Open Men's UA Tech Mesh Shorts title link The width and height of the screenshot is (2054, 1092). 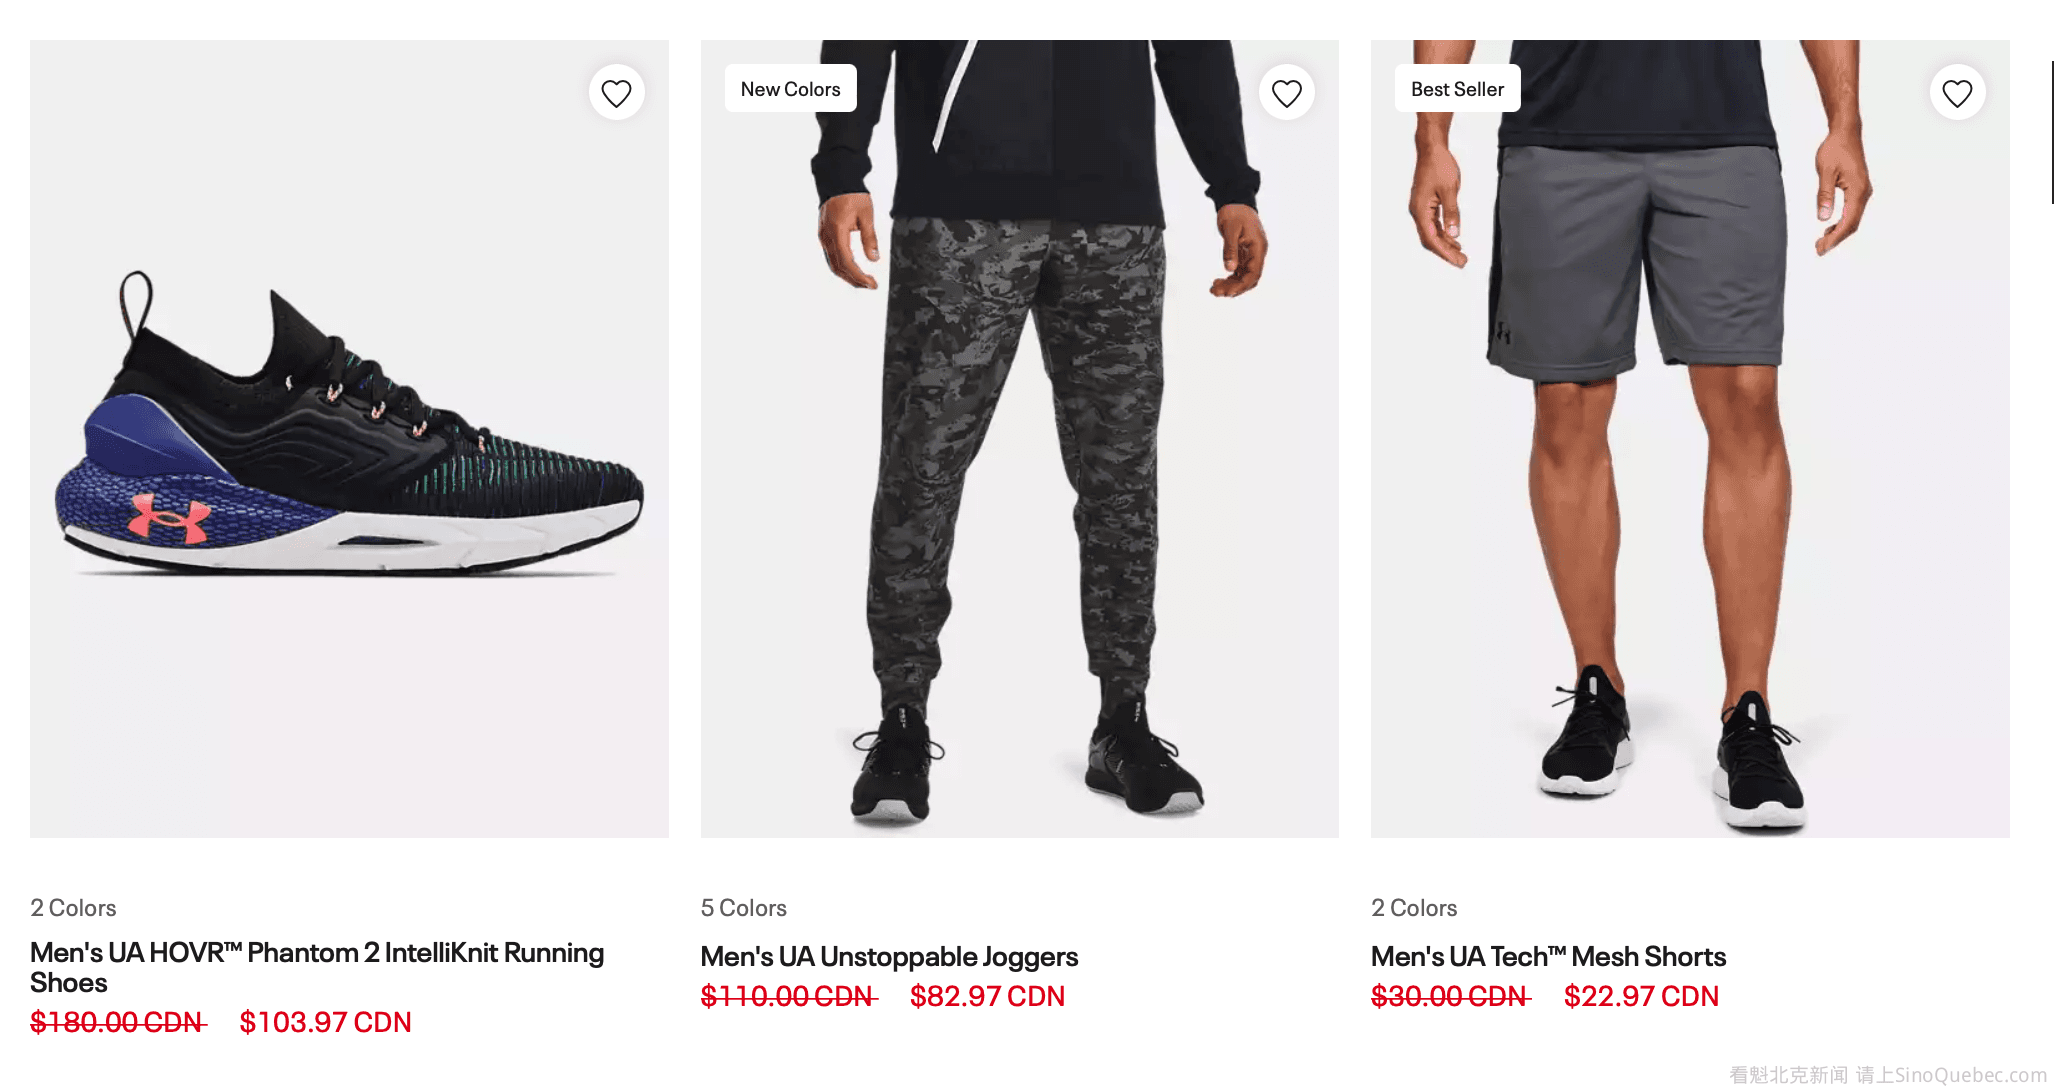1548,957
